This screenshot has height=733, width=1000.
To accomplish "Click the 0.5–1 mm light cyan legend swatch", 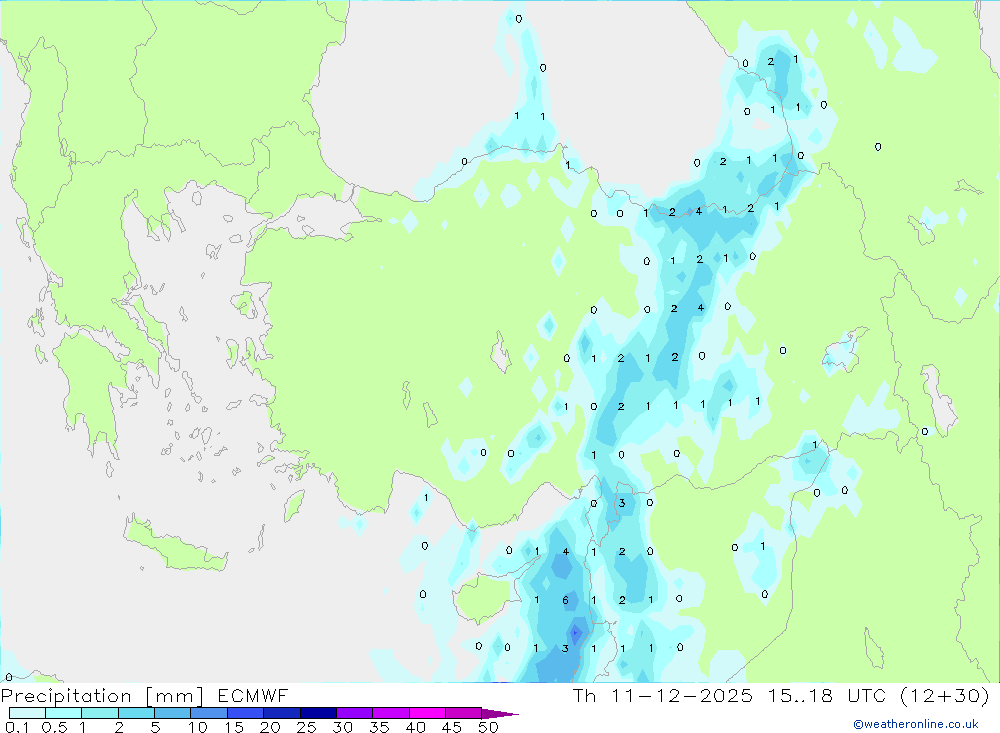I will (x=63, y=713).
